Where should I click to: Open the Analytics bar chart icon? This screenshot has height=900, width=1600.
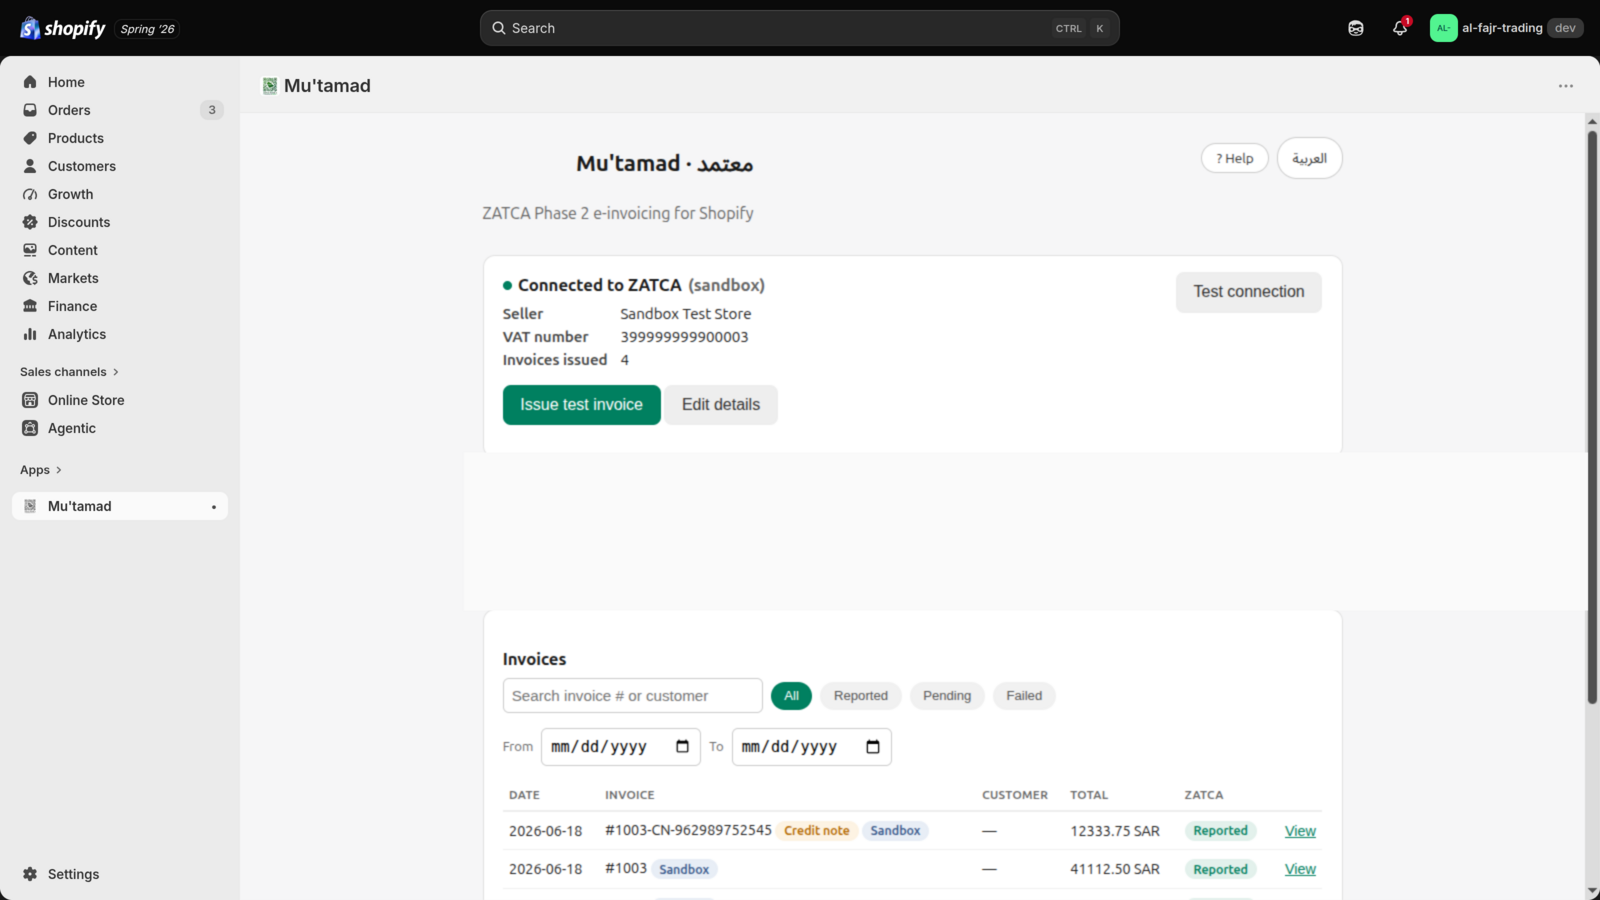(30, 334)
